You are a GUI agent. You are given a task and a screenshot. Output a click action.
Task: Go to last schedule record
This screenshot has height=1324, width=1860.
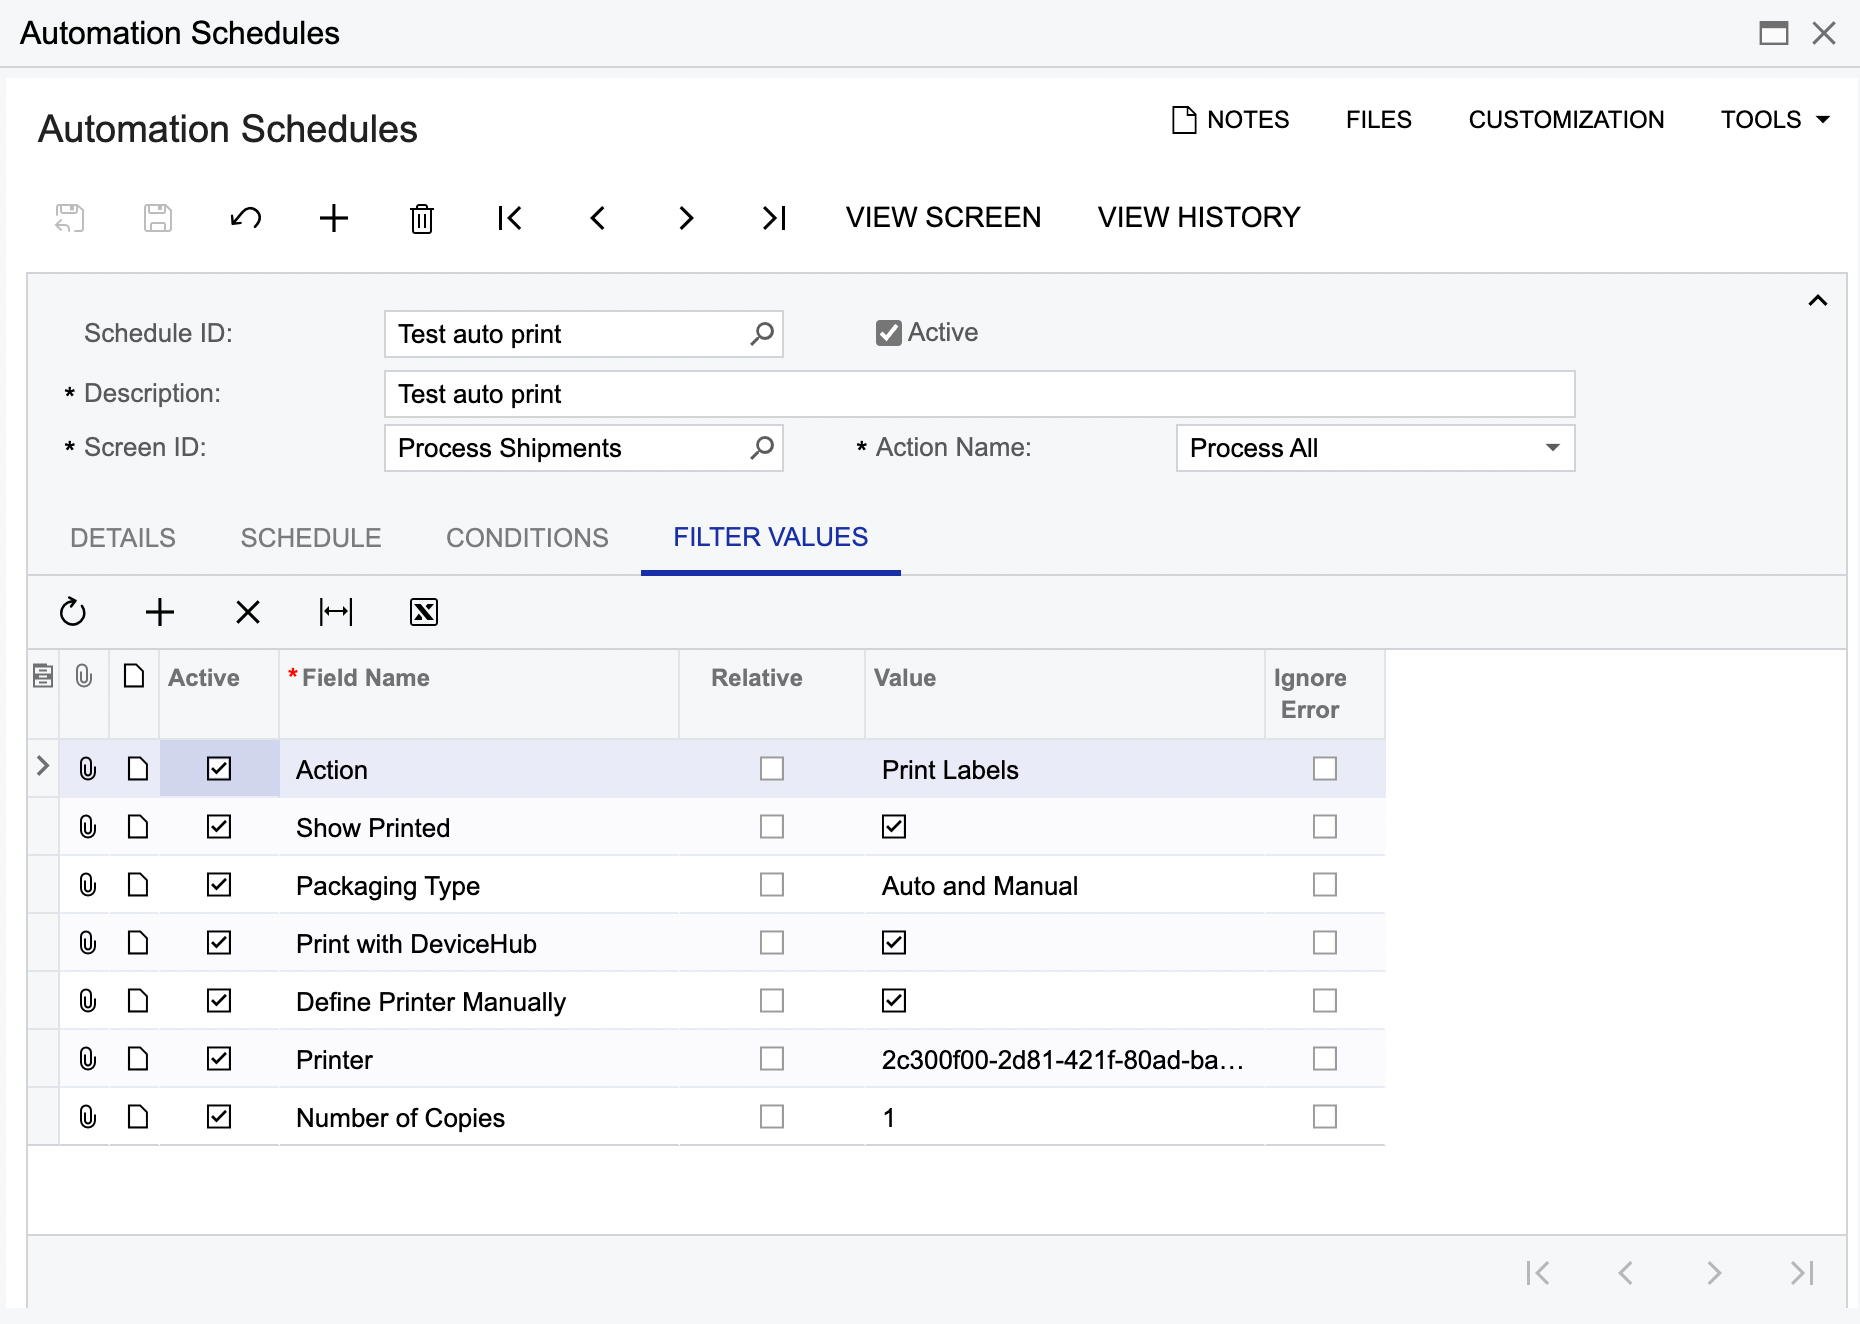[774, 218]
